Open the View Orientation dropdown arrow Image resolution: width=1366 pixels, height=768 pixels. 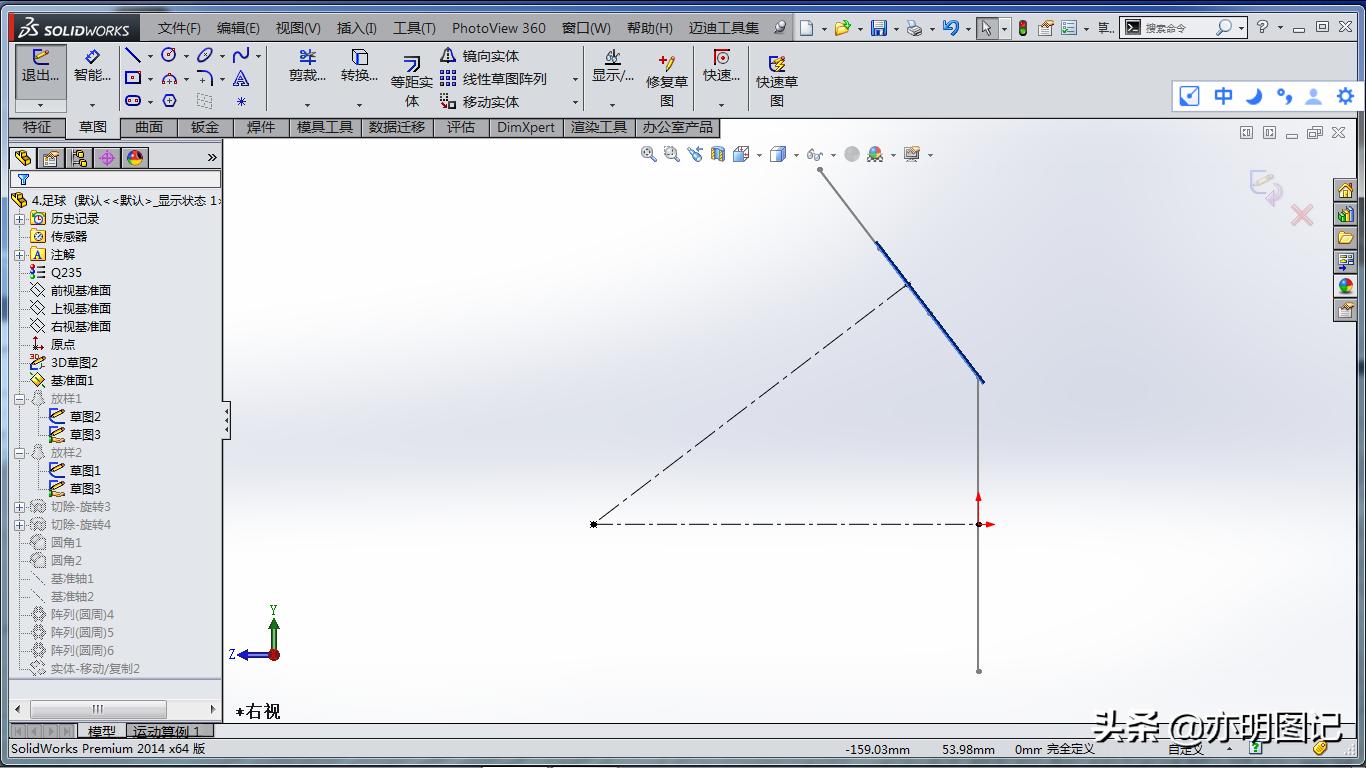click(758, 154)
